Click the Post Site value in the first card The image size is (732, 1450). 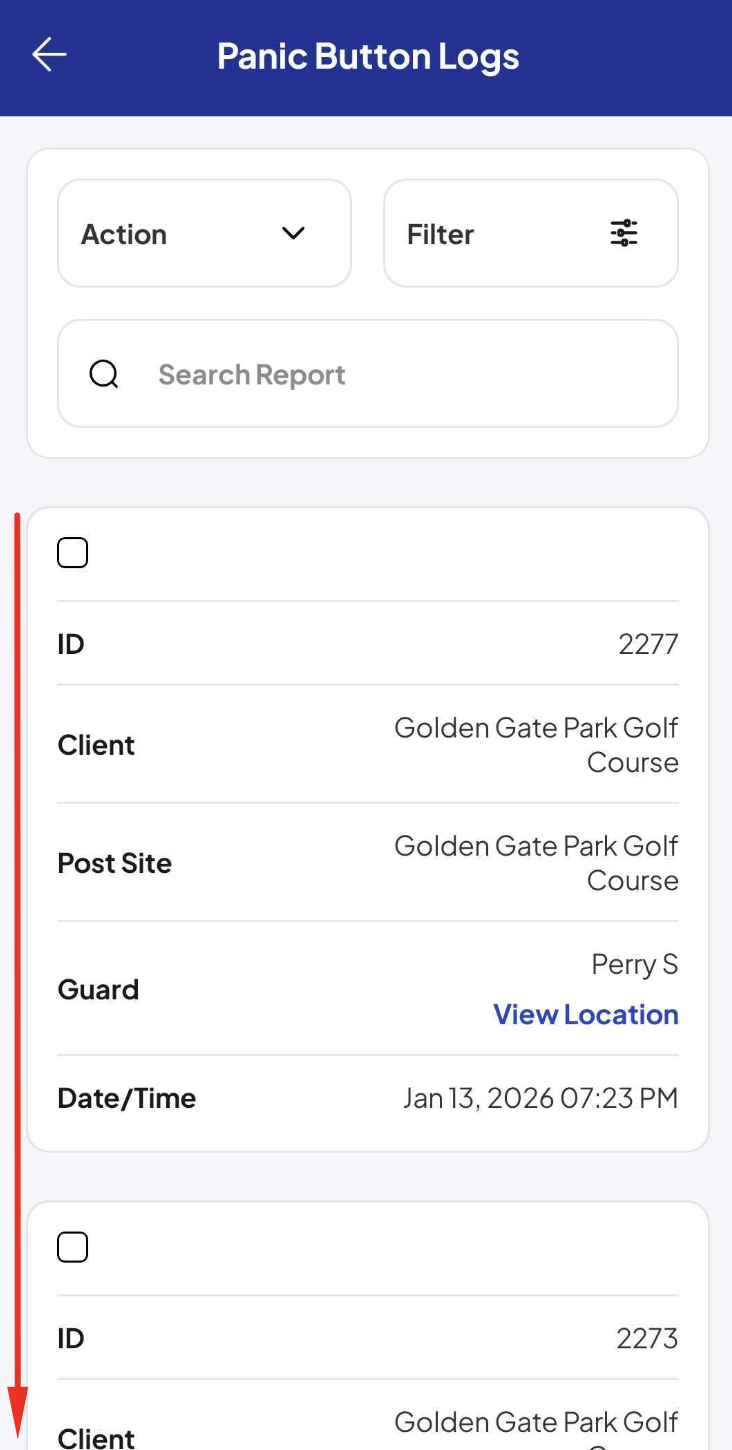pos(537,863)
